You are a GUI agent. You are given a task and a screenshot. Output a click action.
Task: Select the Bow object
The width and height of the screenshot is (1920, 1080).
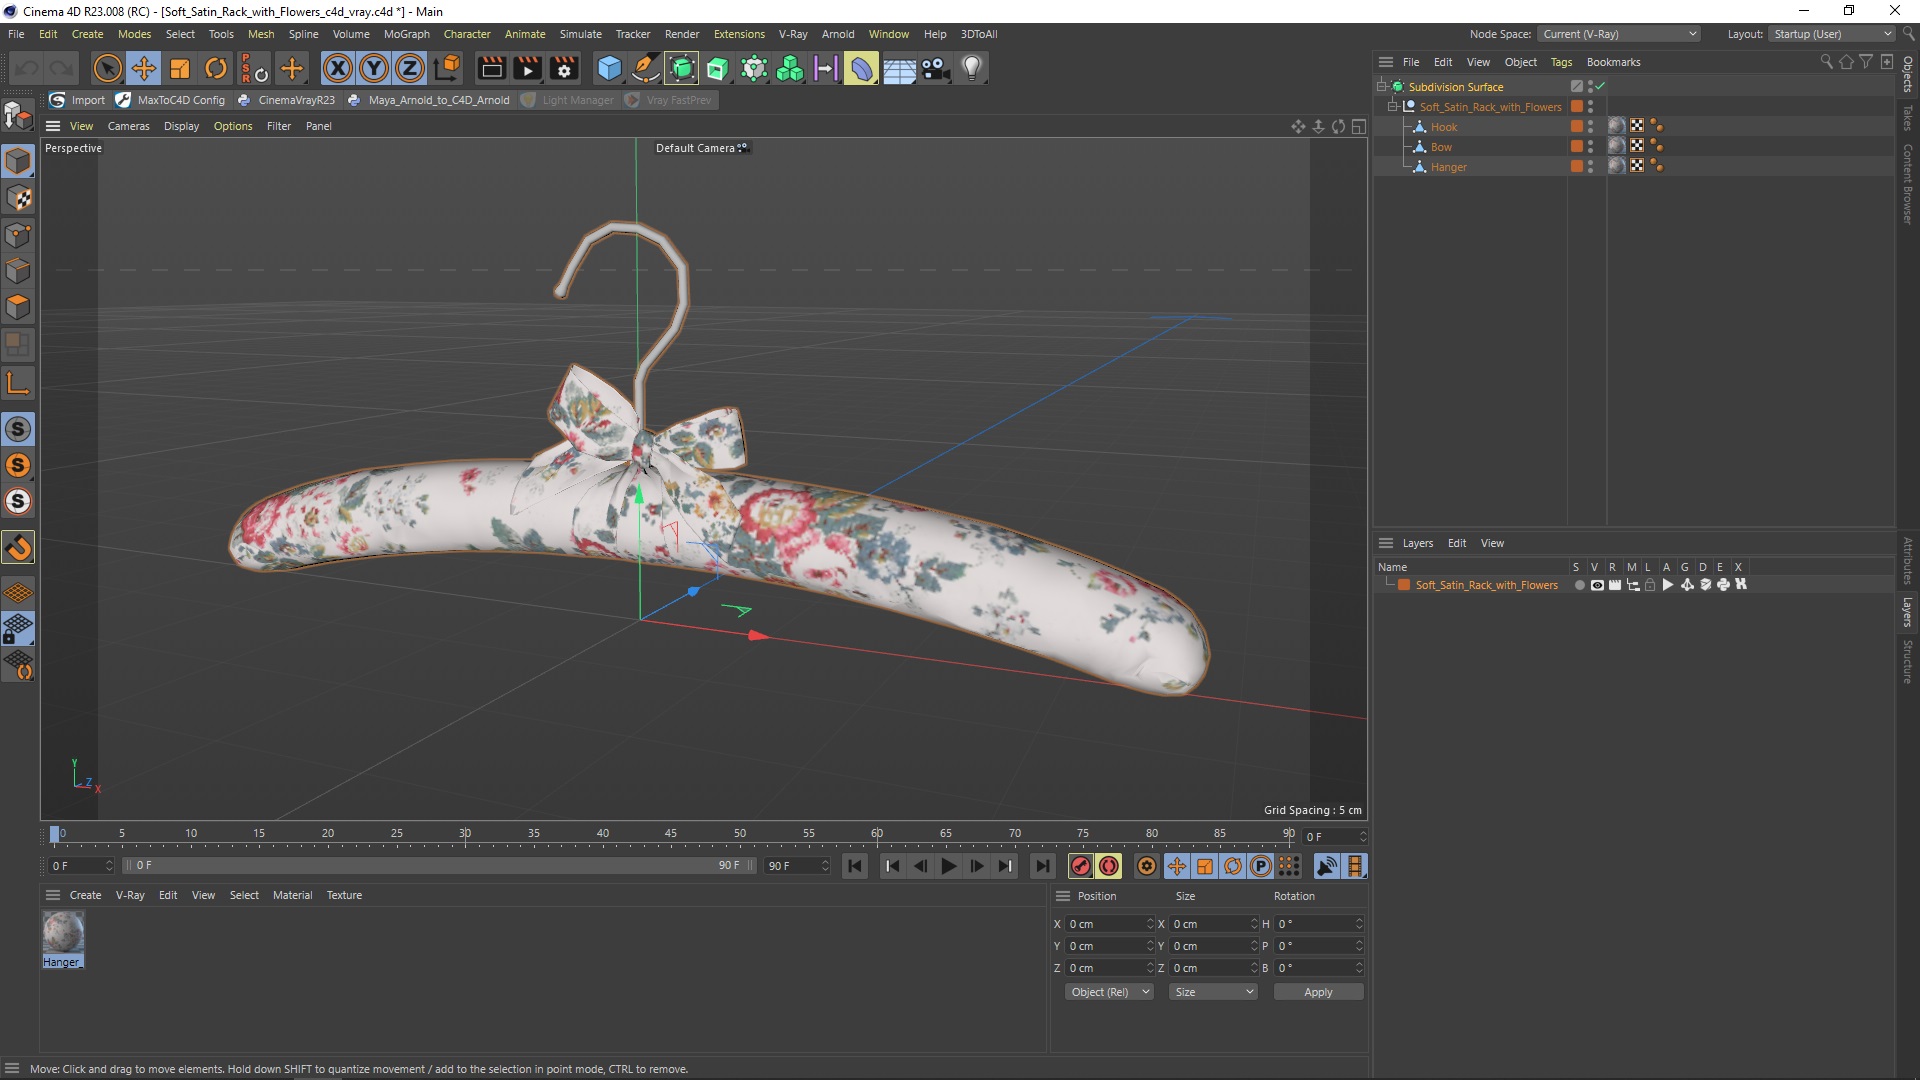[x=1441, y=147]
